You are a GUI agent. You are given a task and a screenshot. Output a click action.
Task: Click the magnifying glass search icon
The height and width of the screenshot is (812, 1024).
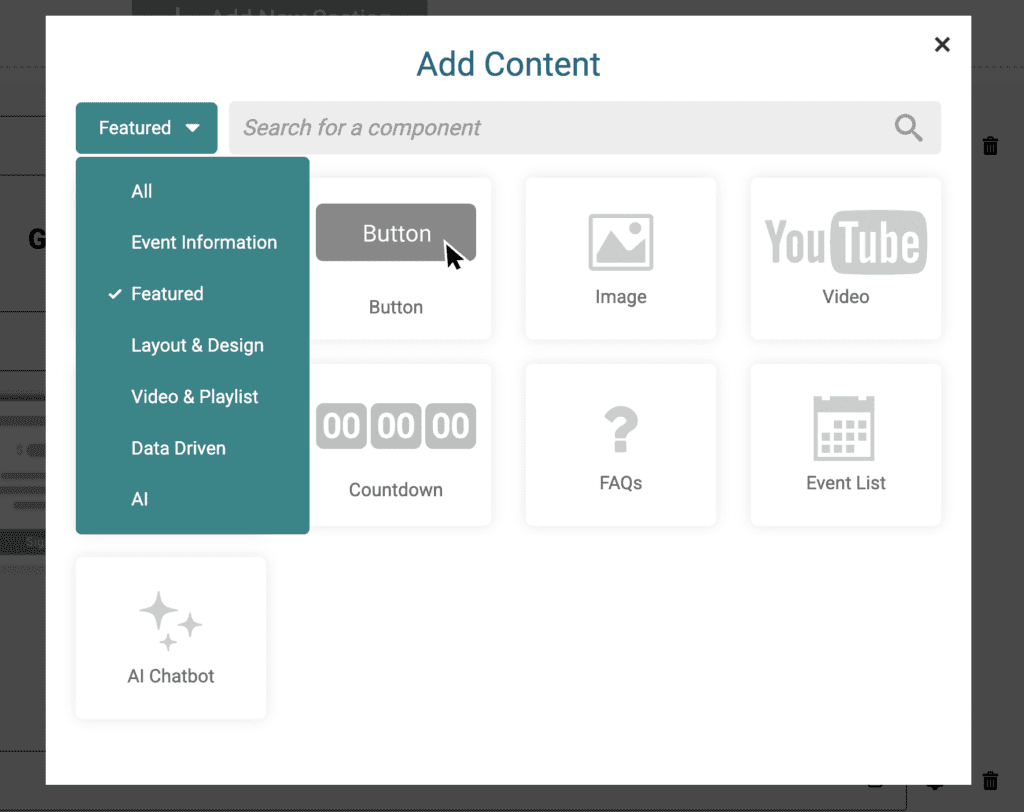(x=908, y=128)
